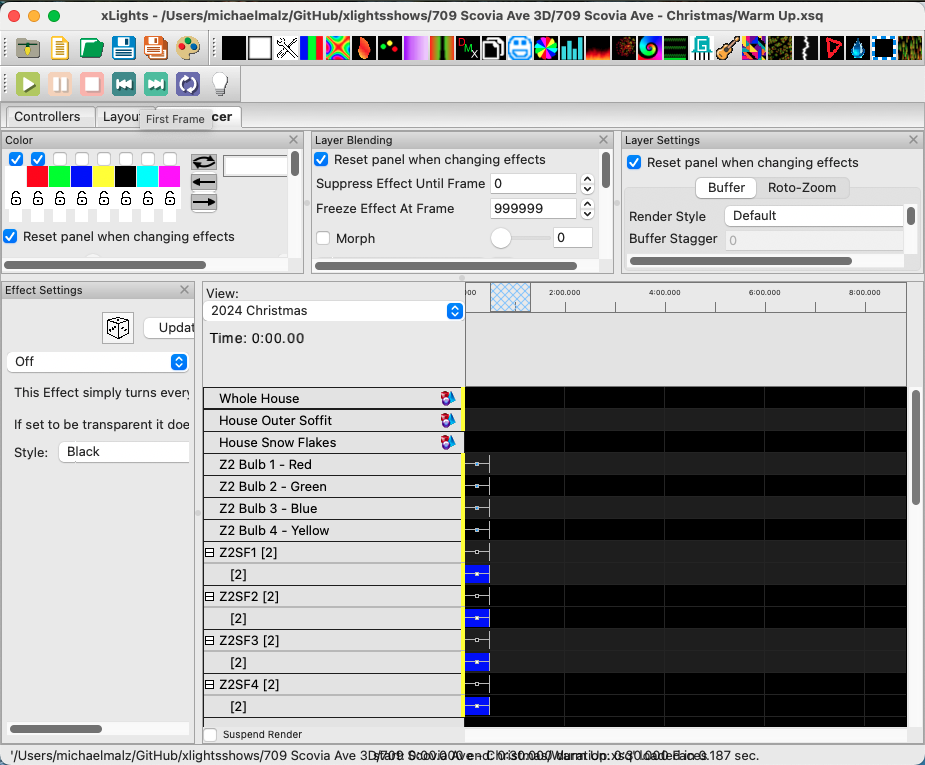The width and height of the screenshot is (925, 765).
Task: Select the Candle effect icon
Action: (364, 48)
